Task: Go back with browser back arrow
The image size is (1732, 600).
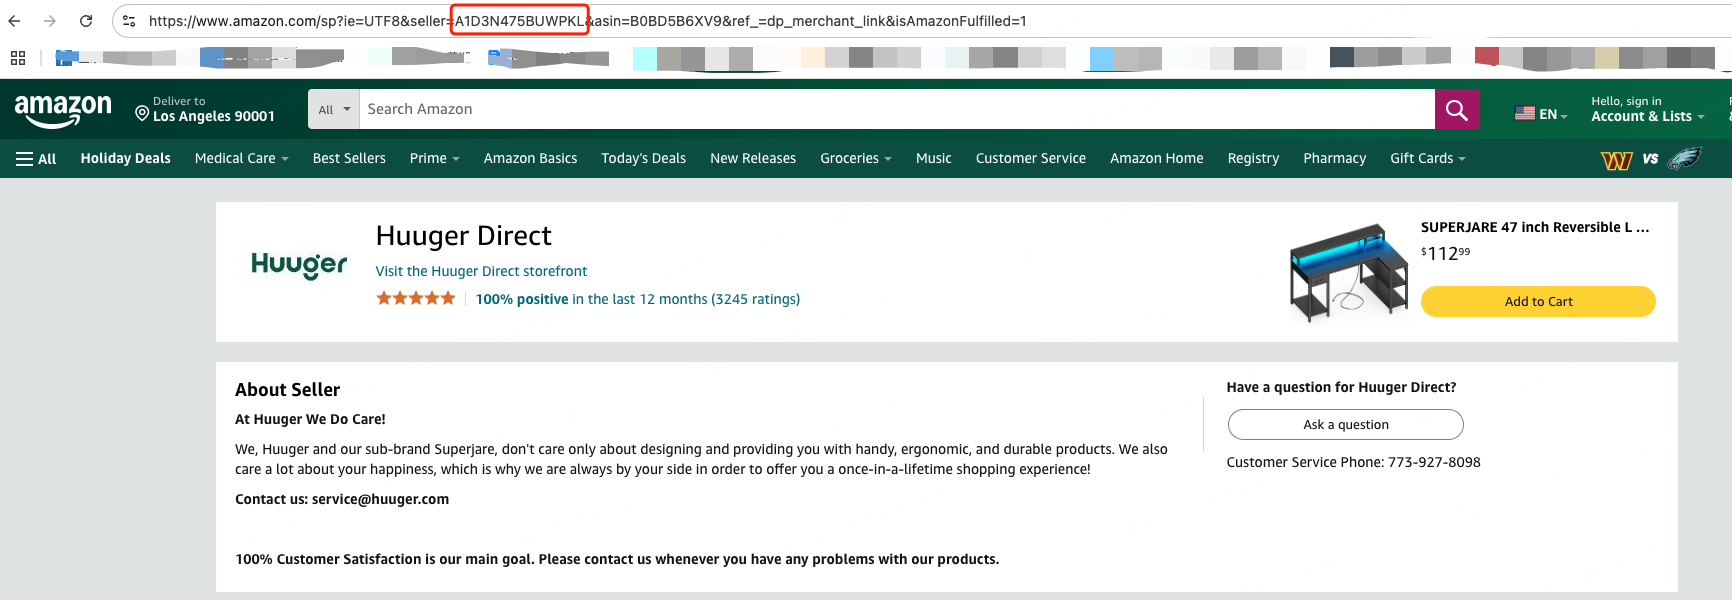Action: 14,20
